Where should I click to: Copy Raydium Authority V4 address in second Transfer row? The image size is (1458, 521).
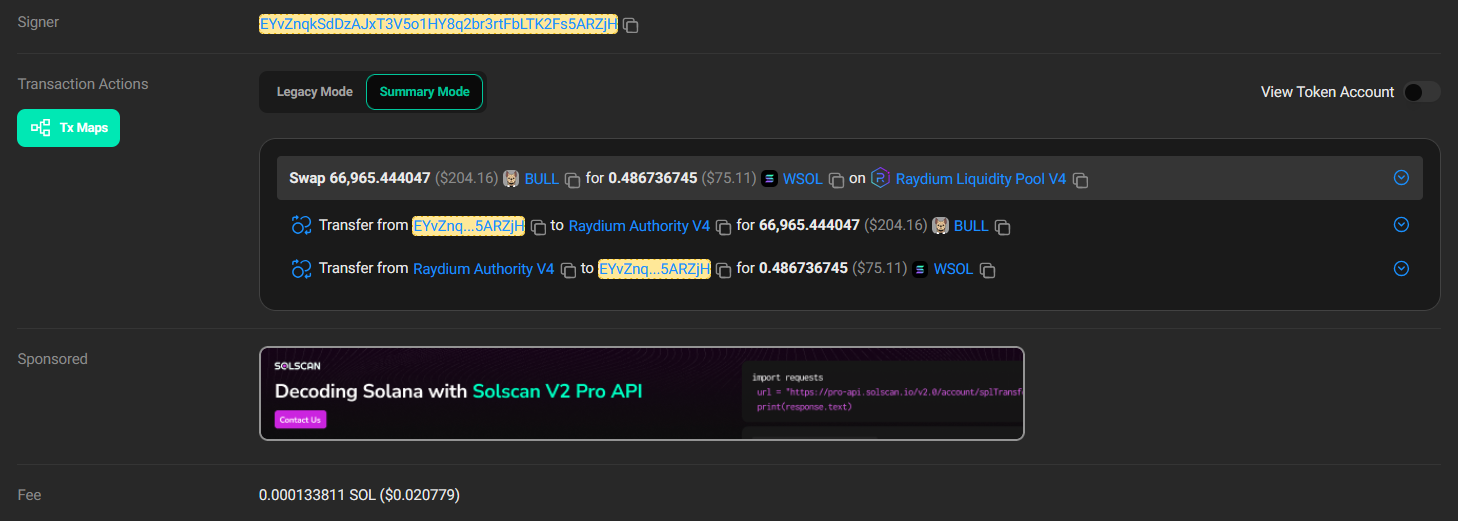[568, 270]
